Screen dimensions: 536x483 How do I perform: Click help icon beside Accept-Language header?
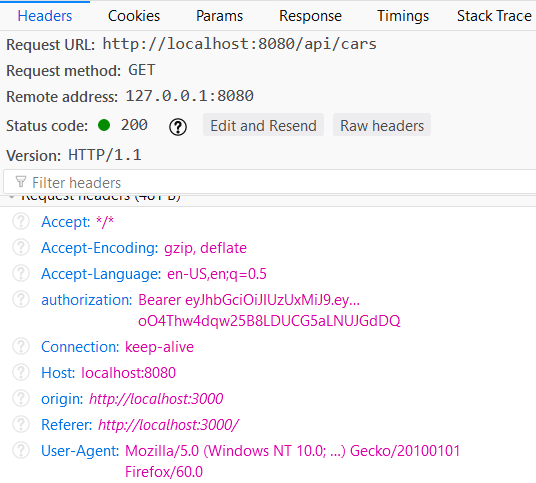[x=21, y=273]
